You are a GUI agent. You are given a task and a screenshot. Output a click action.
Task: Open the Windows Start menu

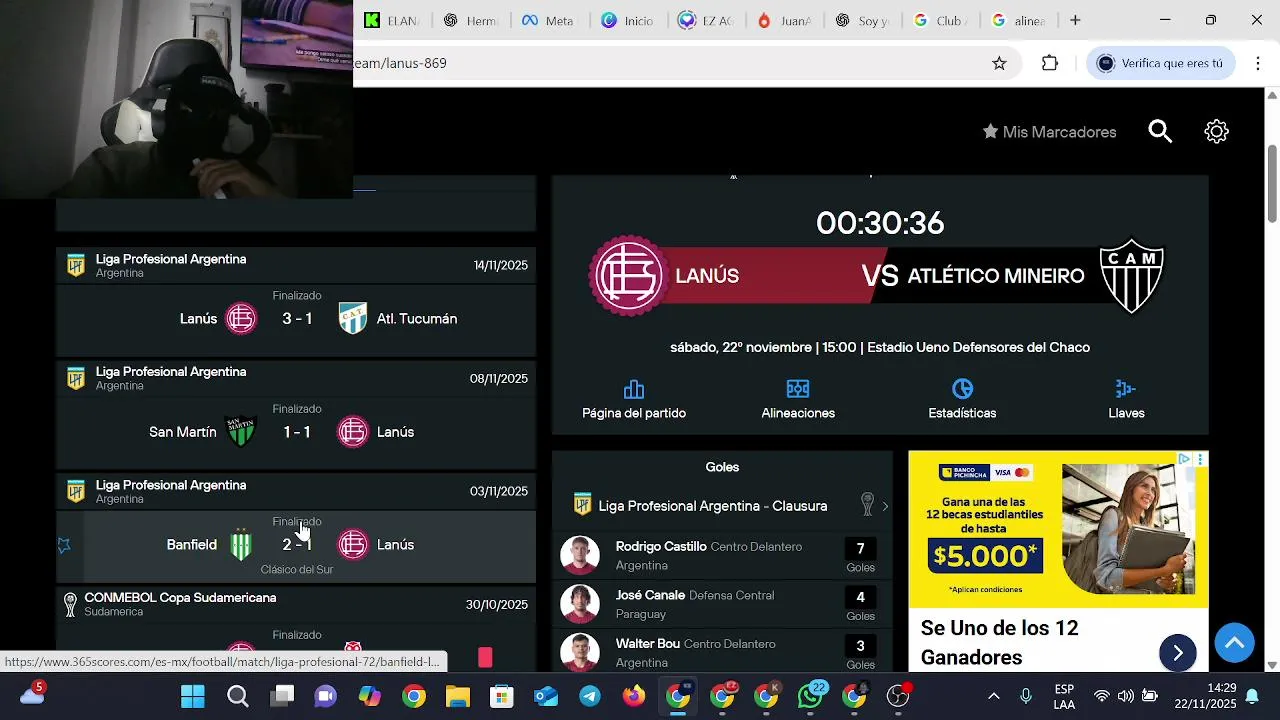(x=193, y=696)
